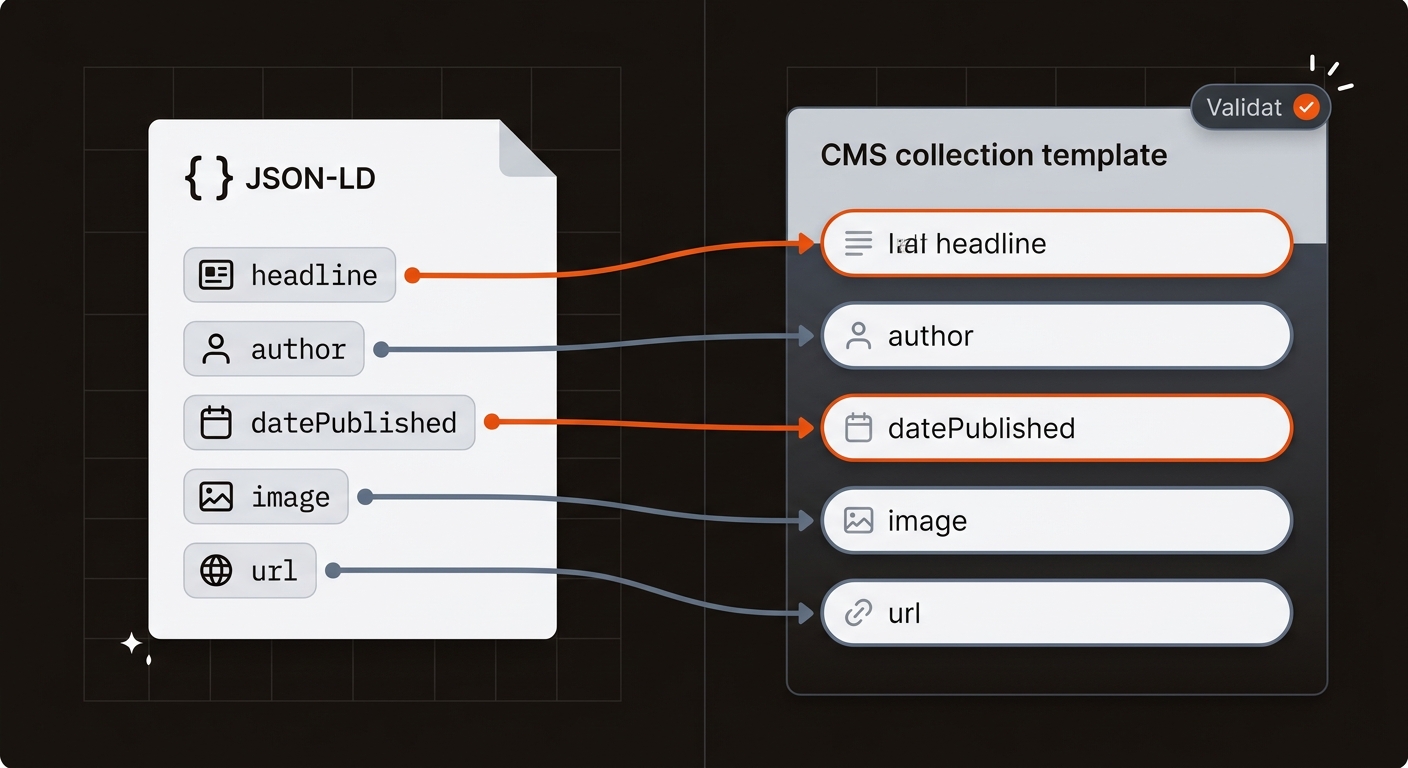
Task: Click the curly braces icon beside JSON-LD
Action: click(209, 179)
